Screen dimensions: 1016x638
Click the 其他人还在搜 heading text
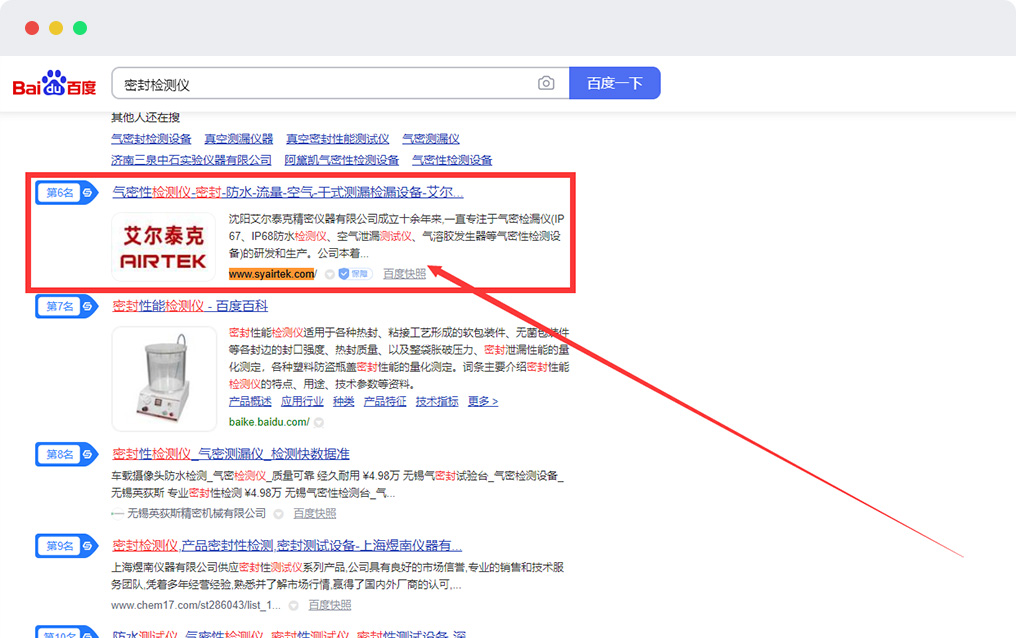tap(145, 117)
